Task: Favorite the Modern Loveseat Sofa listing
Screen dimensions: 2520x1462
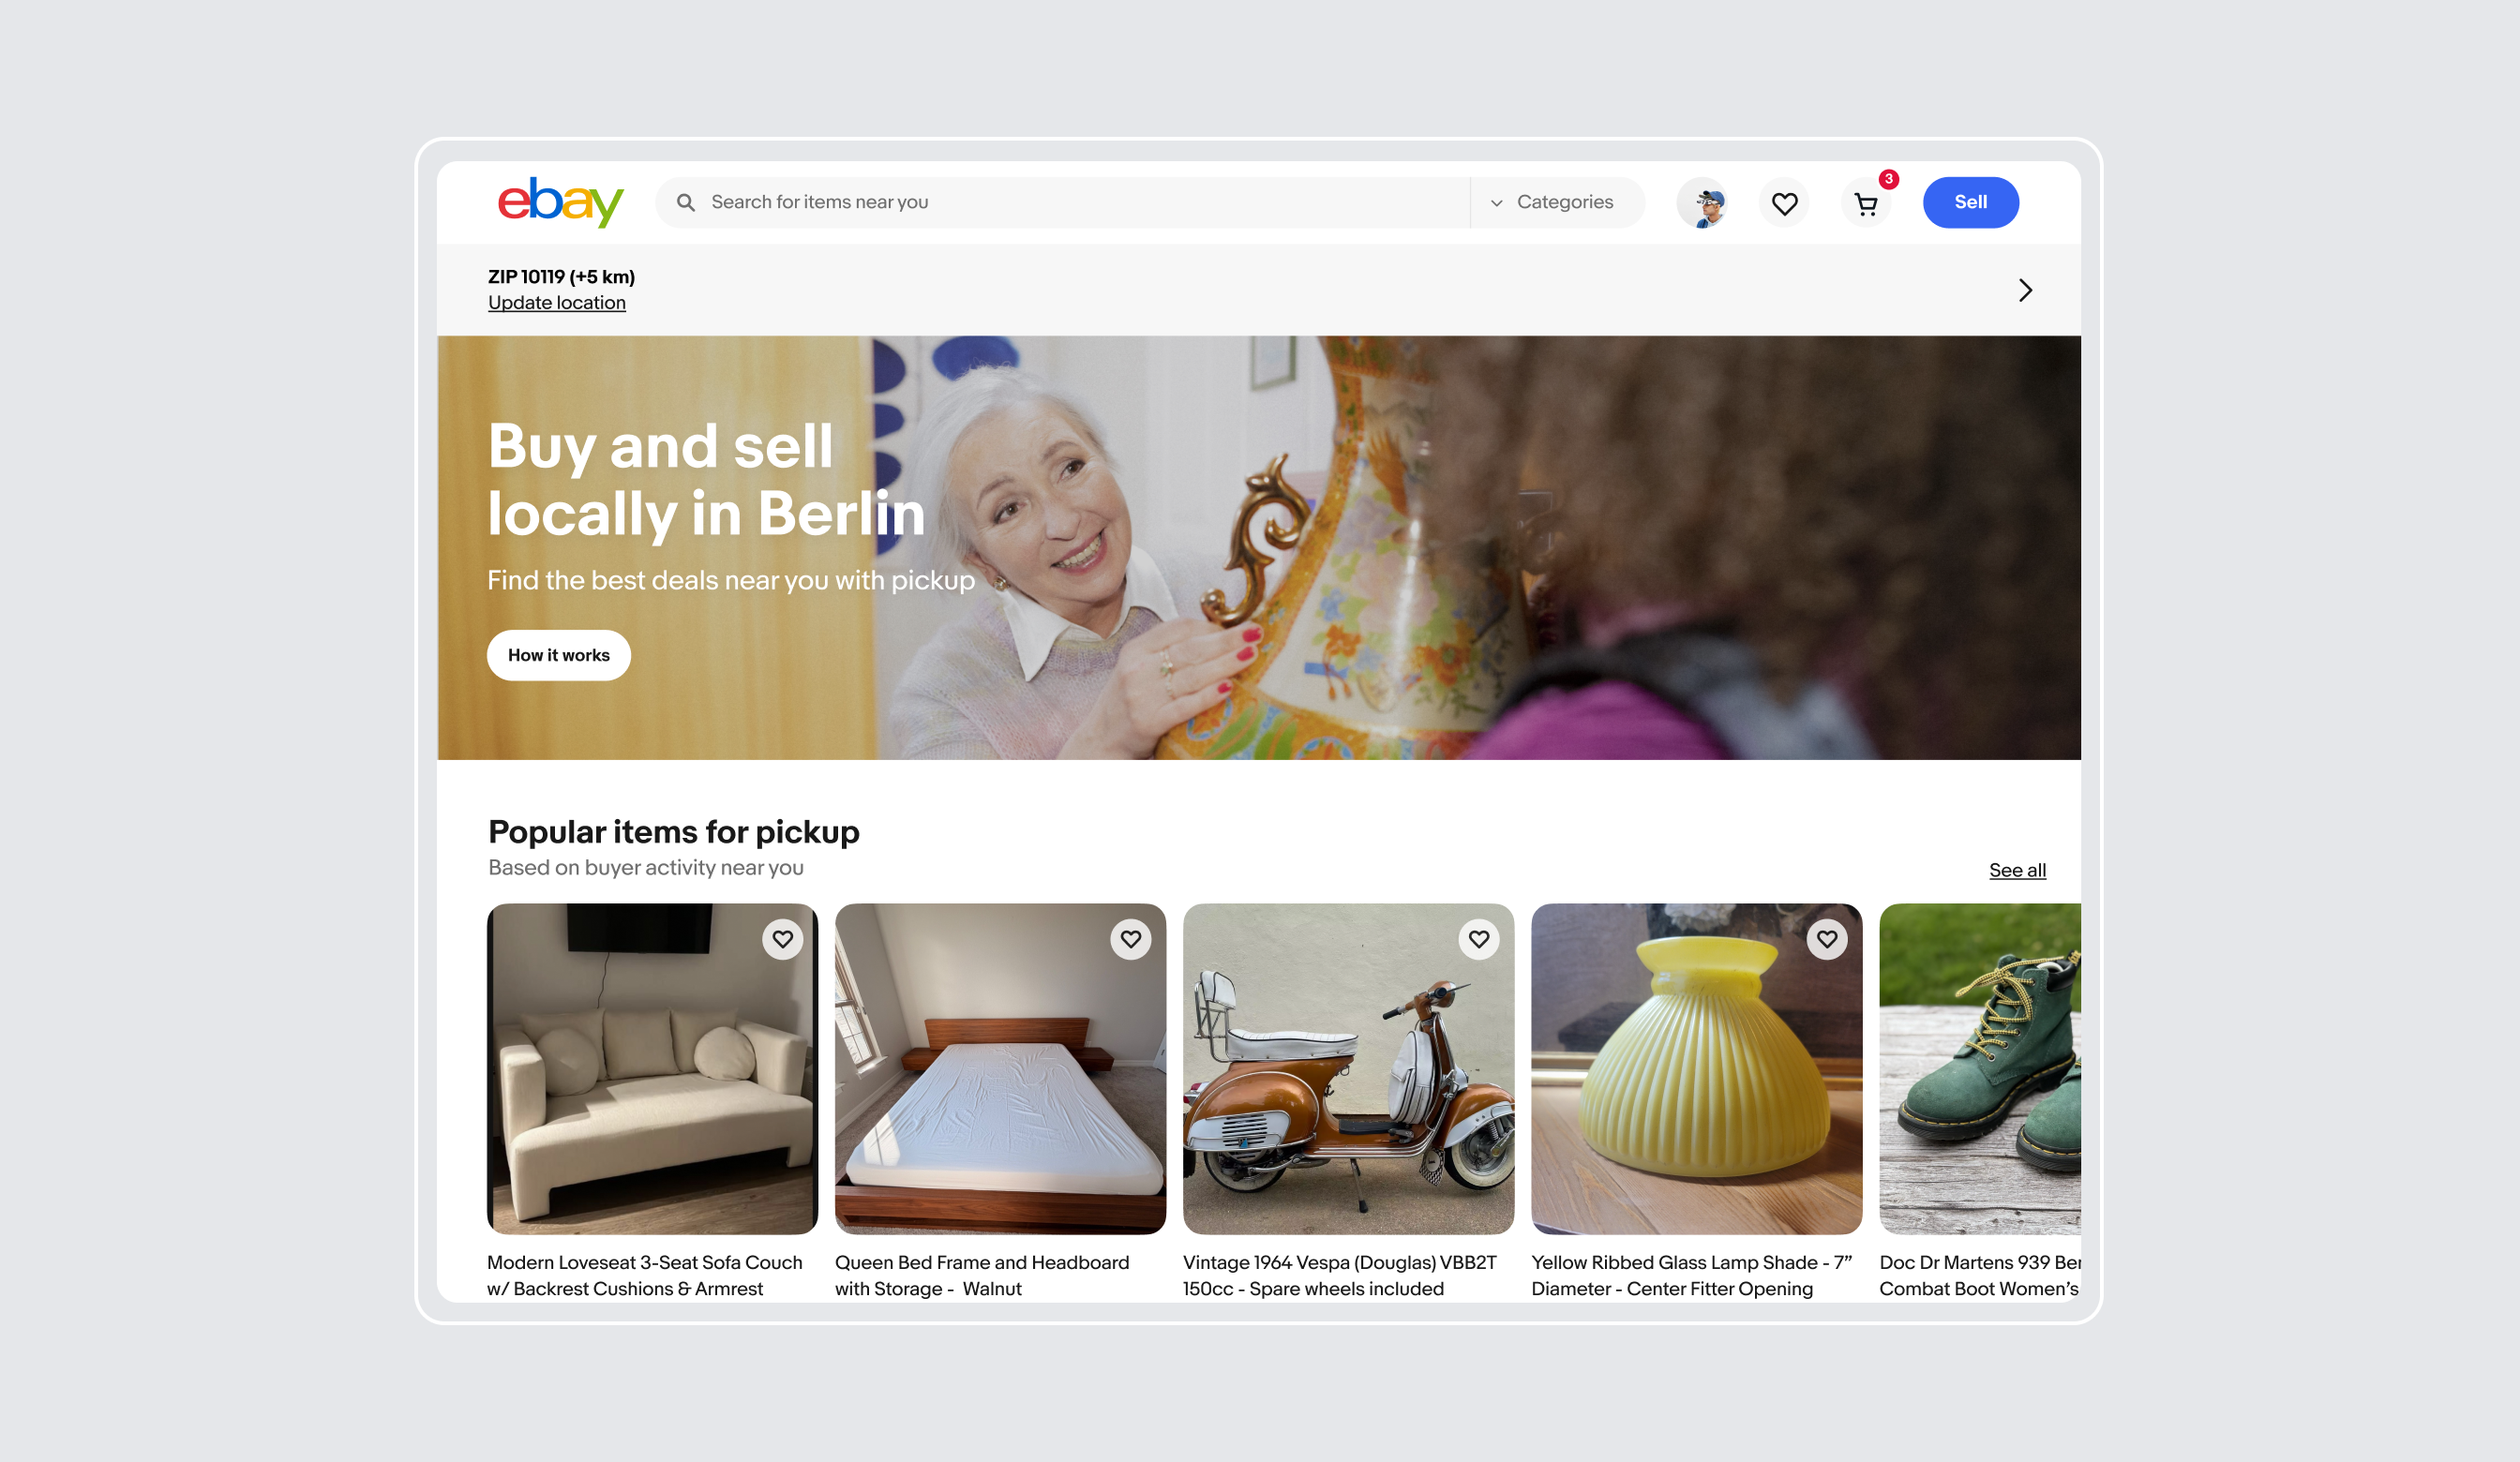Action: (x=782, y=939)
